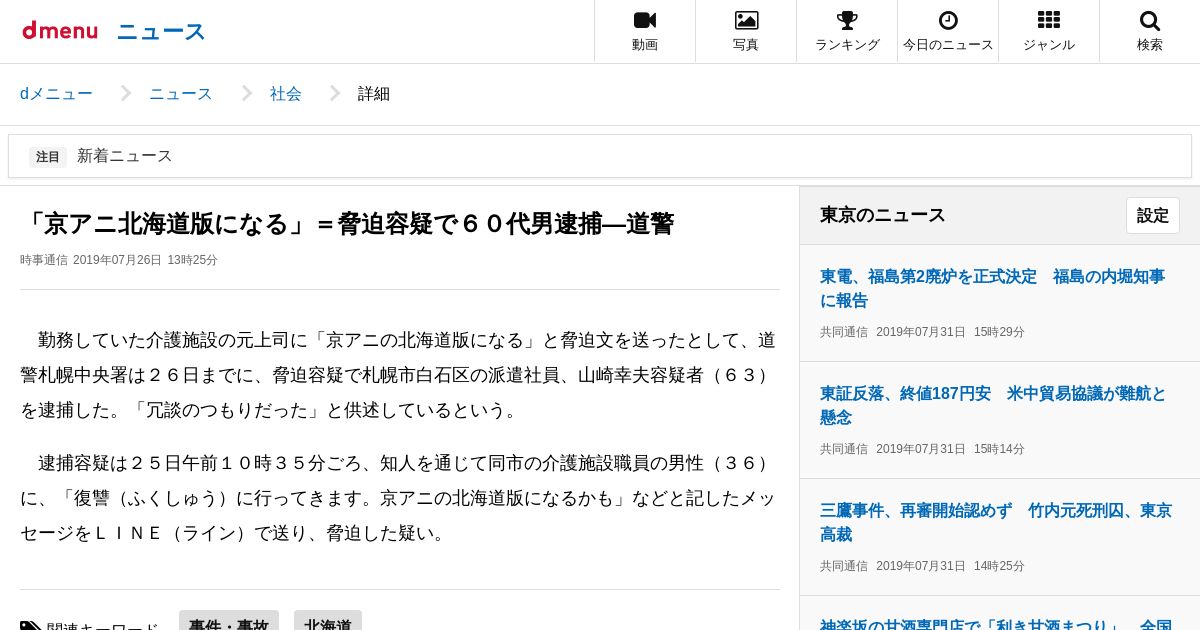1200x630 pixels.
Task: Open article 東証反落、終値187円安
Action: click(992, 405)
